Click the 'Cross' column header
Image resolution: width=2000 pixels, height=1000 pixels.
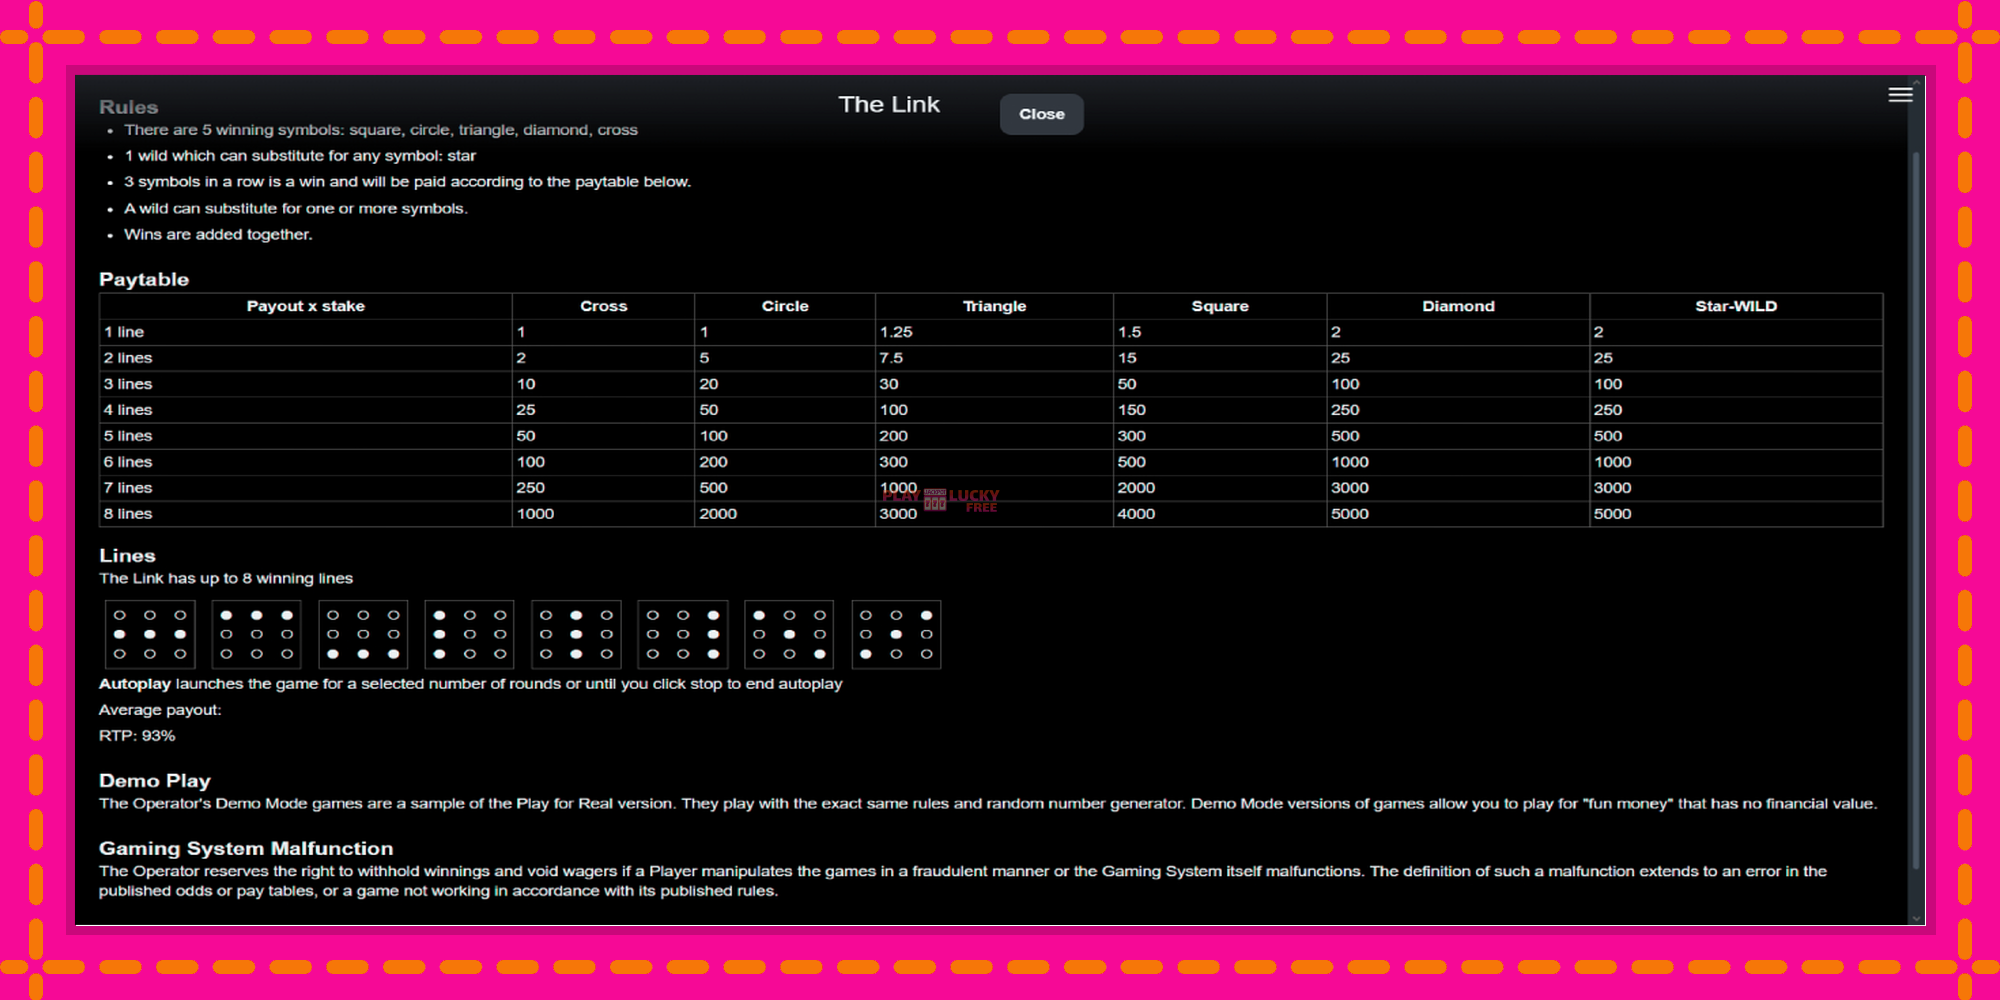tap(604, 306)
